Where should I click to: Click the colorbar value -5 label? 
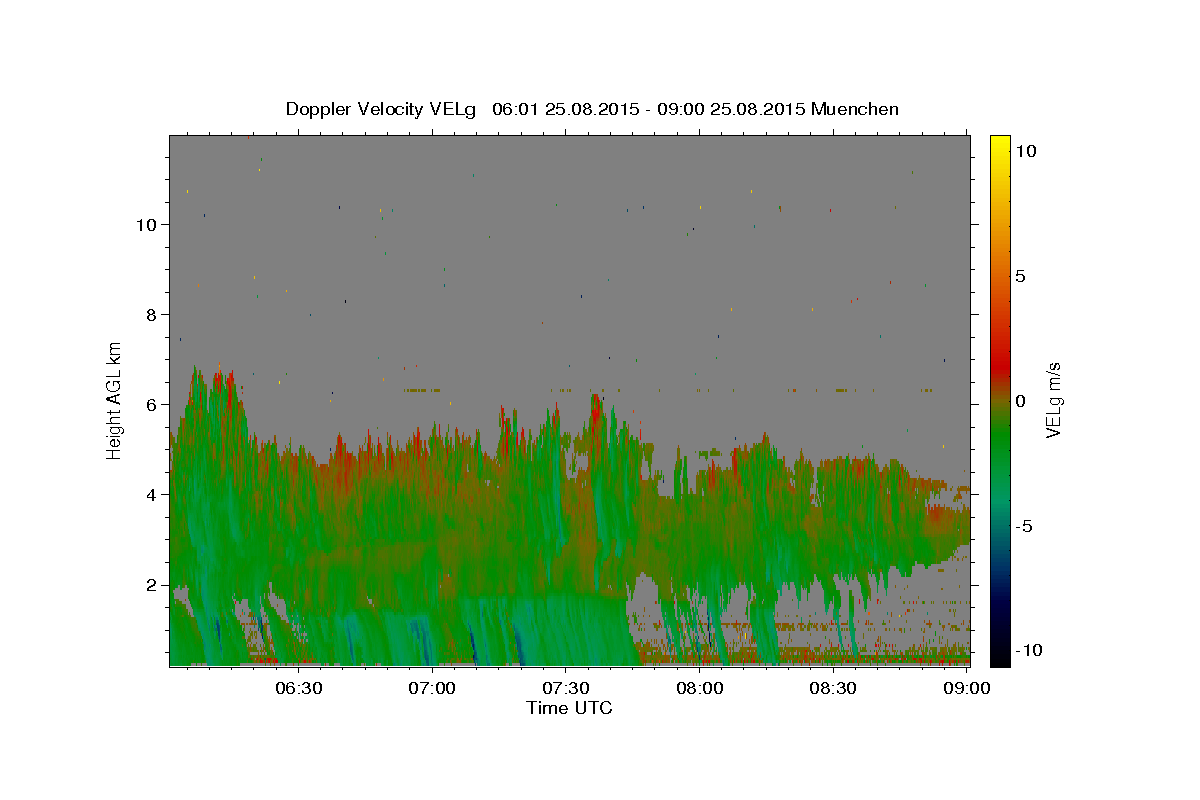[x=1024, y=526]
